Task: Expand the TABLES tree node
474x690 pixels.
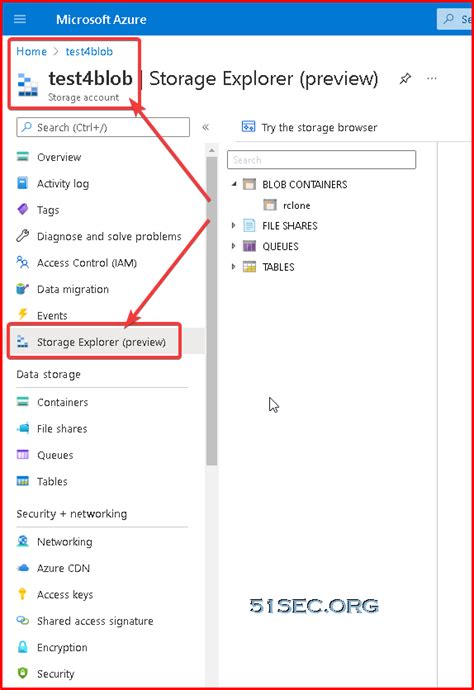Action: pyautogui.click(x=234, y=266)
